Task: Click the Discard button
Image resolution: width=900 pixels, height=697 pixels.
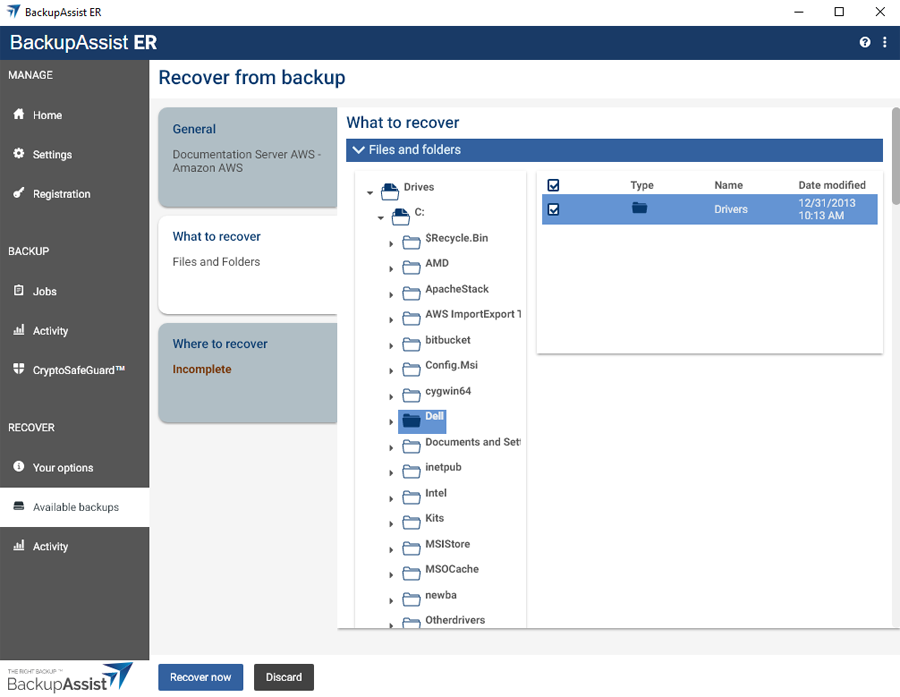Action: (284, 677)
